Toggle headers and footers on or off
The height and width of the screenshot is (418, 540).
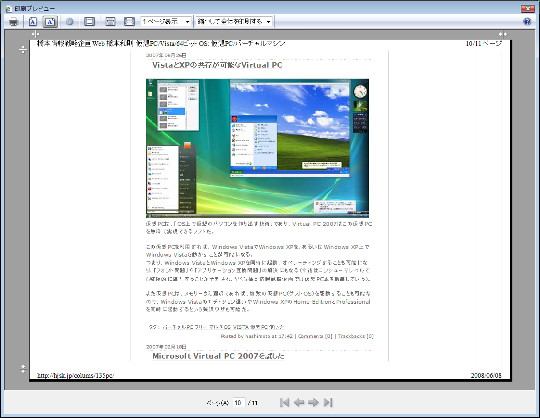[90, 22]
